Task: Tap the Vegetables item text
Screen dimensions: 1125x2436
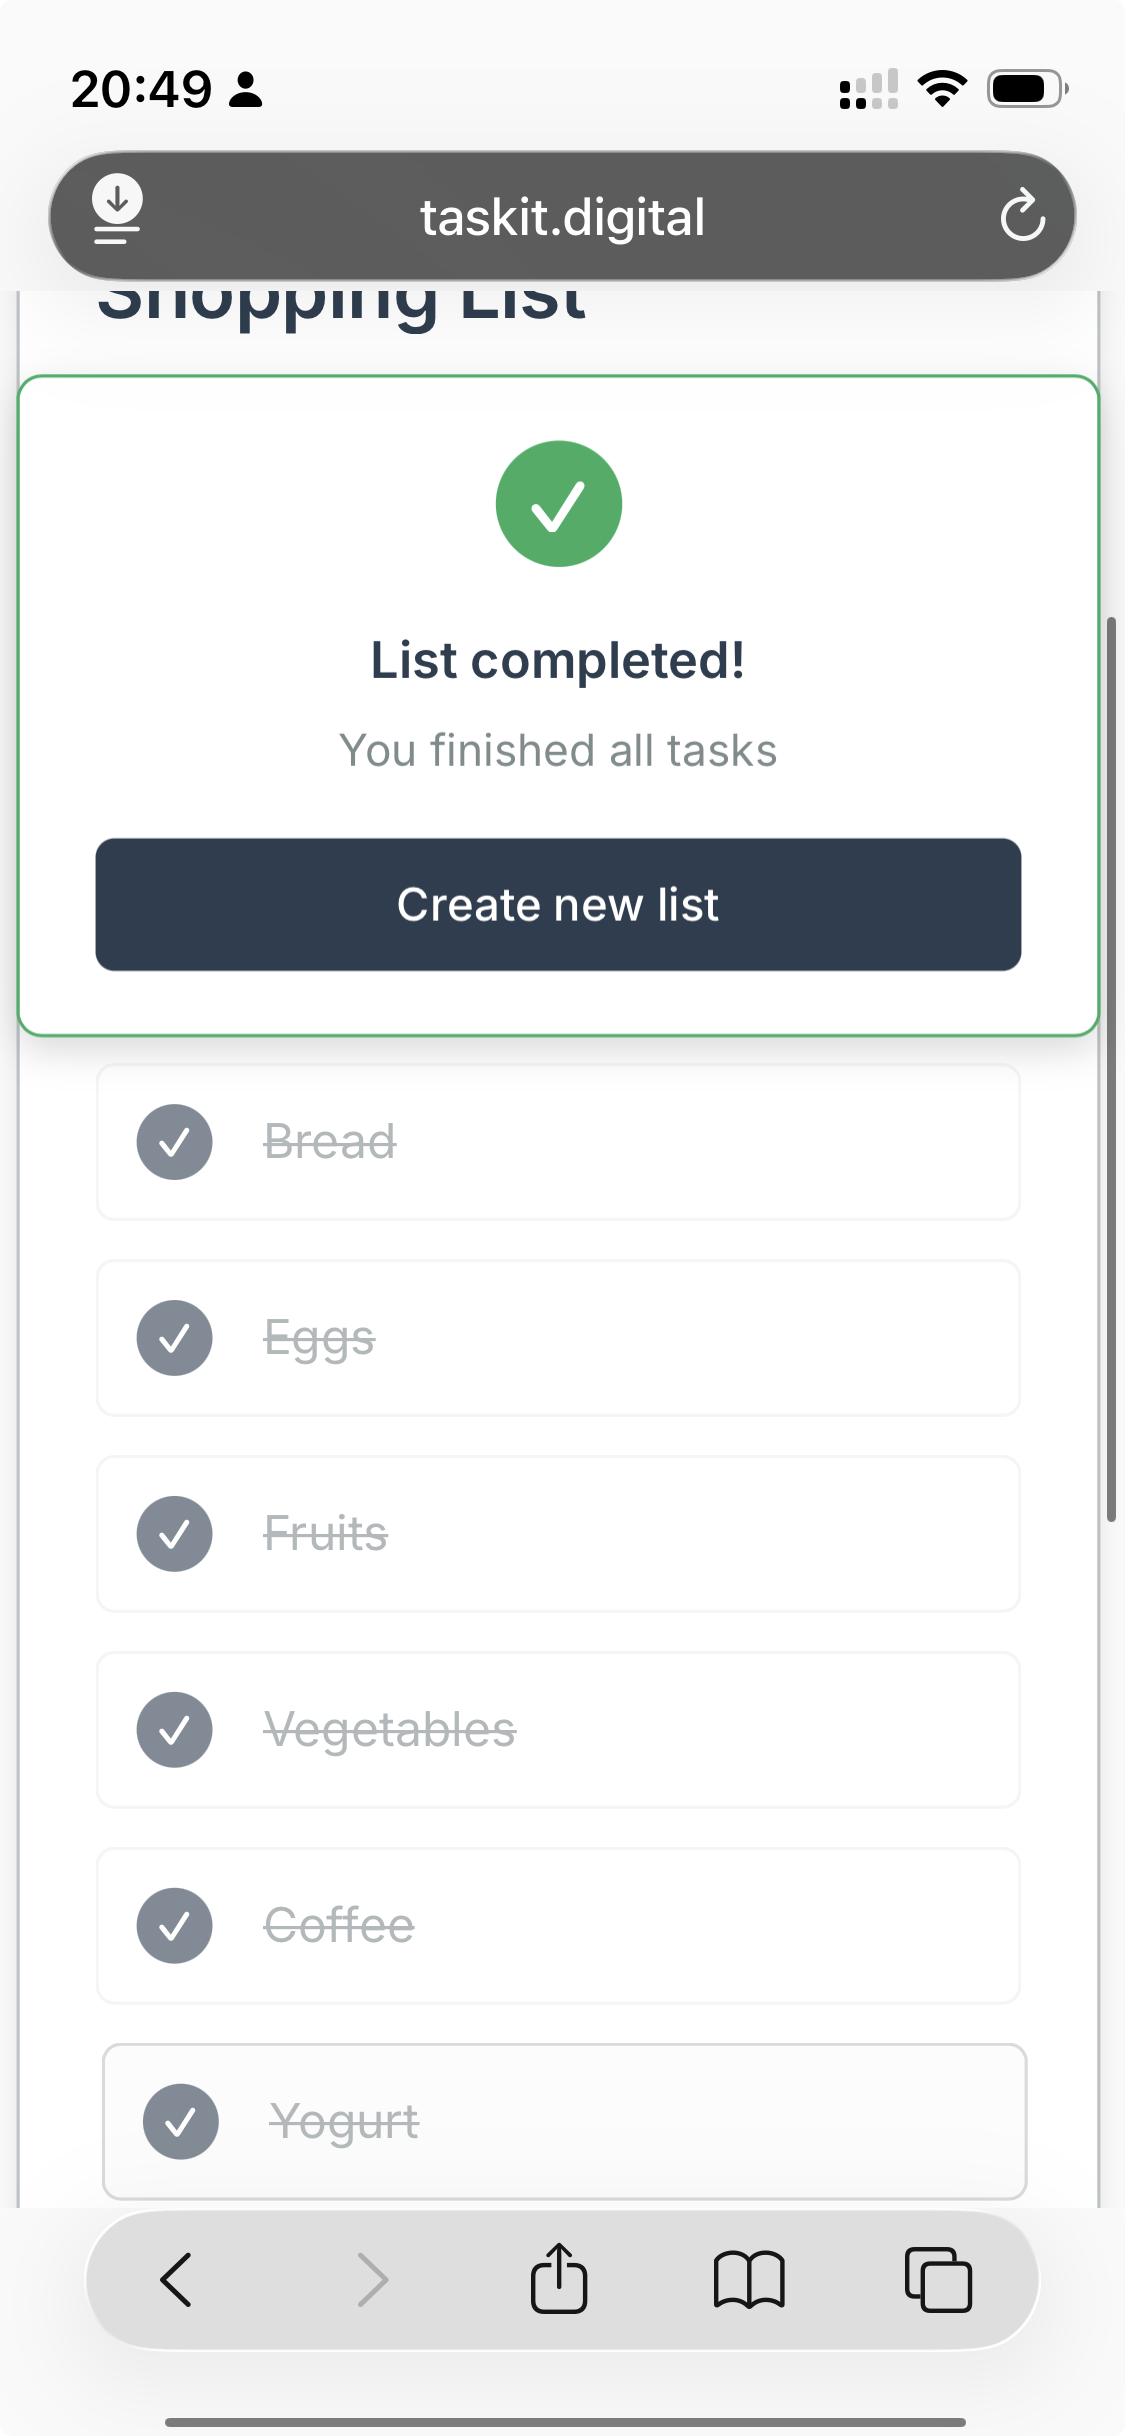Action: pyautogui.click(x=390, y=1730)
